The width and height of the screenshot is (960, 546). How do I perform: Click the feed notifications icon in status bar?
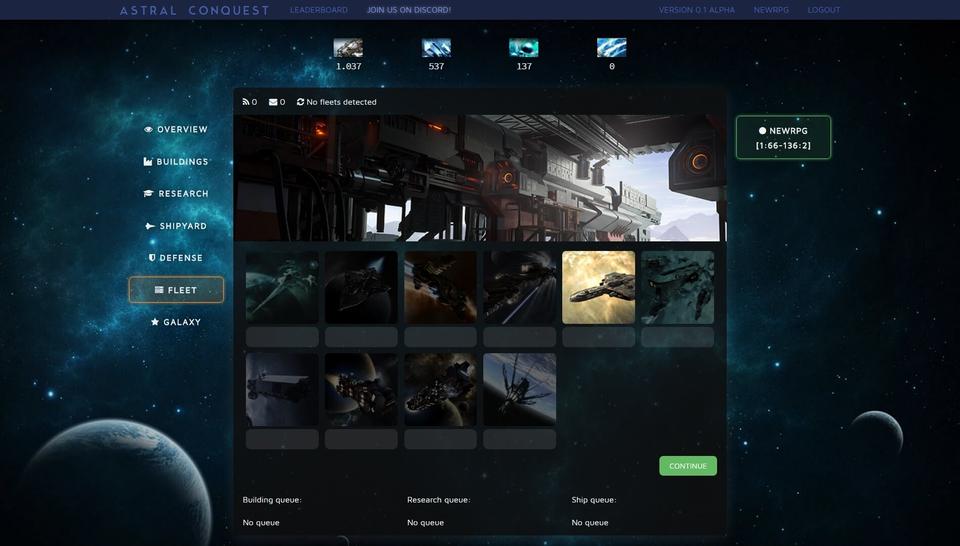(246, 102)
